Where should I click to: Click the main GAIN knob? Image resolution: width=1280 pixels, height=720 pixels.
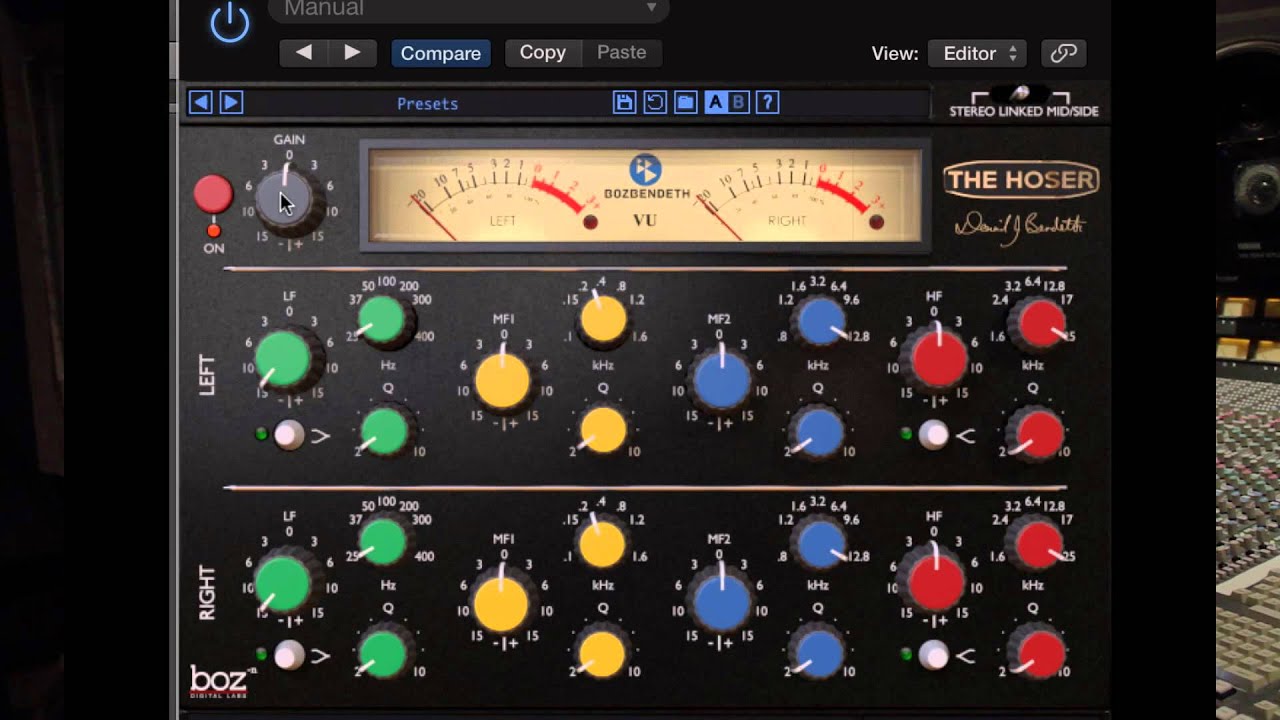(x=285, y=197)
